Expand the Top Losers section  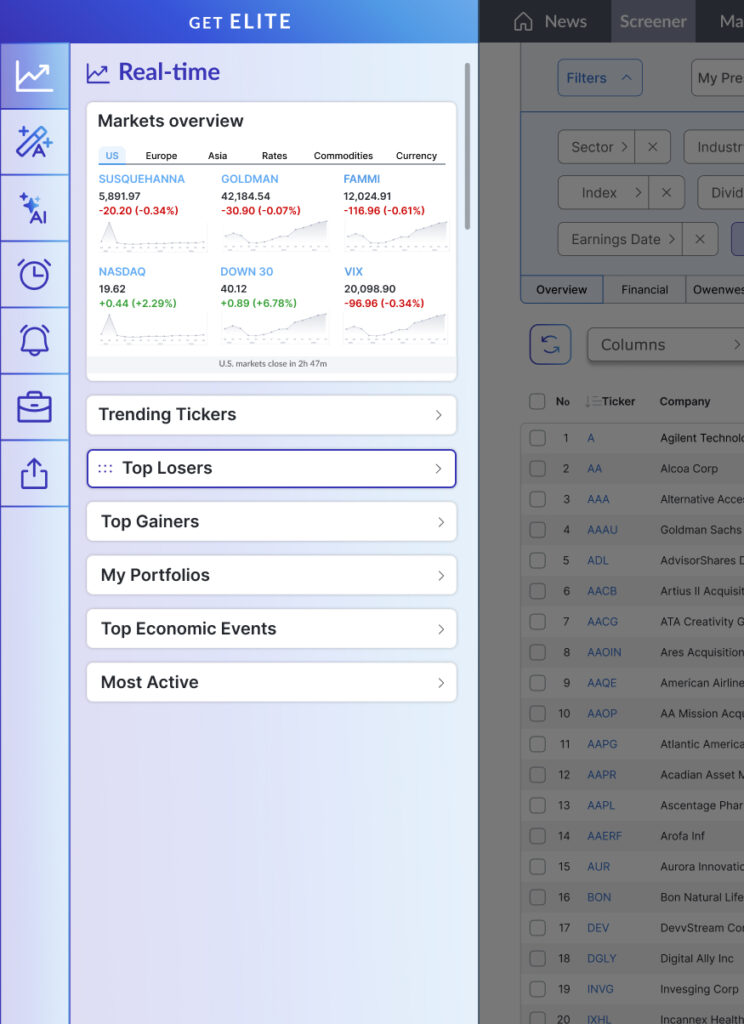click(x=271, y=468)
